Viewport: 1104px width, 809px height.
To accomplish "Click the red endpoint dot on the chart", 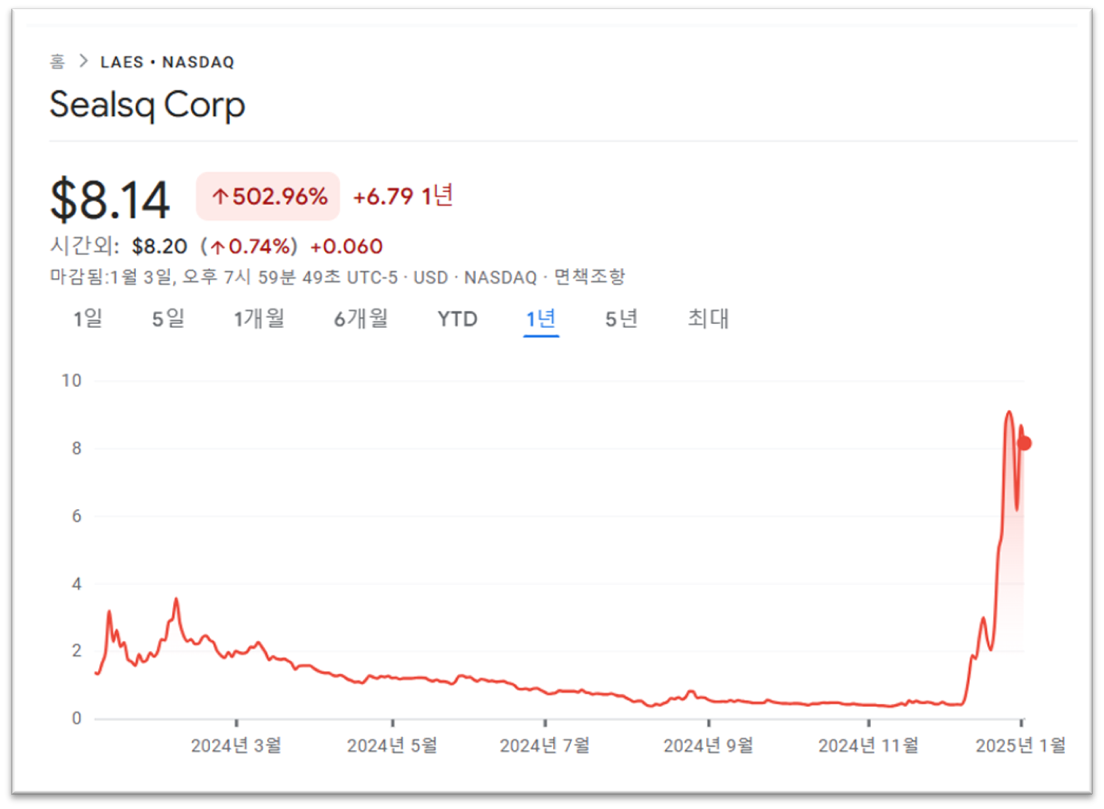I will click(1024, 443).
